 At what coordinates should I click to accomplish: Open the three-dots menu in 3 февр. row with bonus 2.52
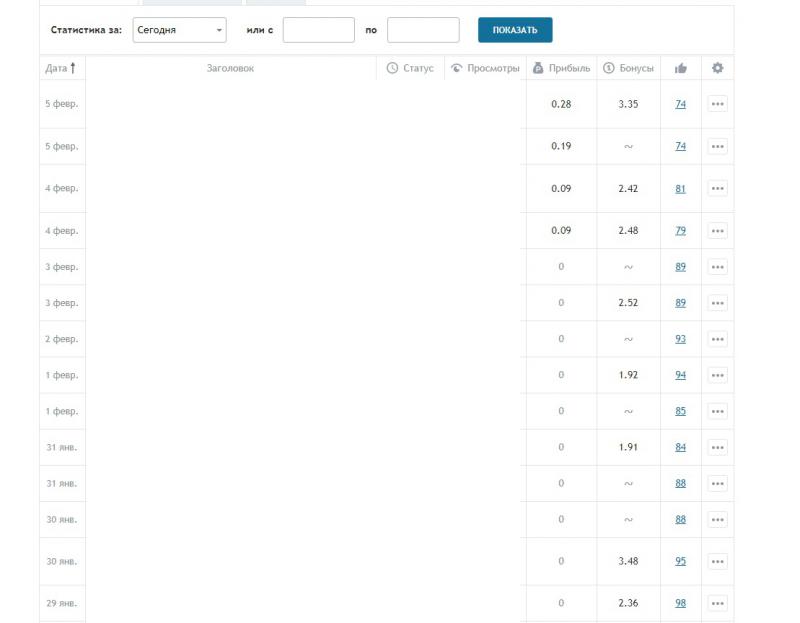coord(717,303)
